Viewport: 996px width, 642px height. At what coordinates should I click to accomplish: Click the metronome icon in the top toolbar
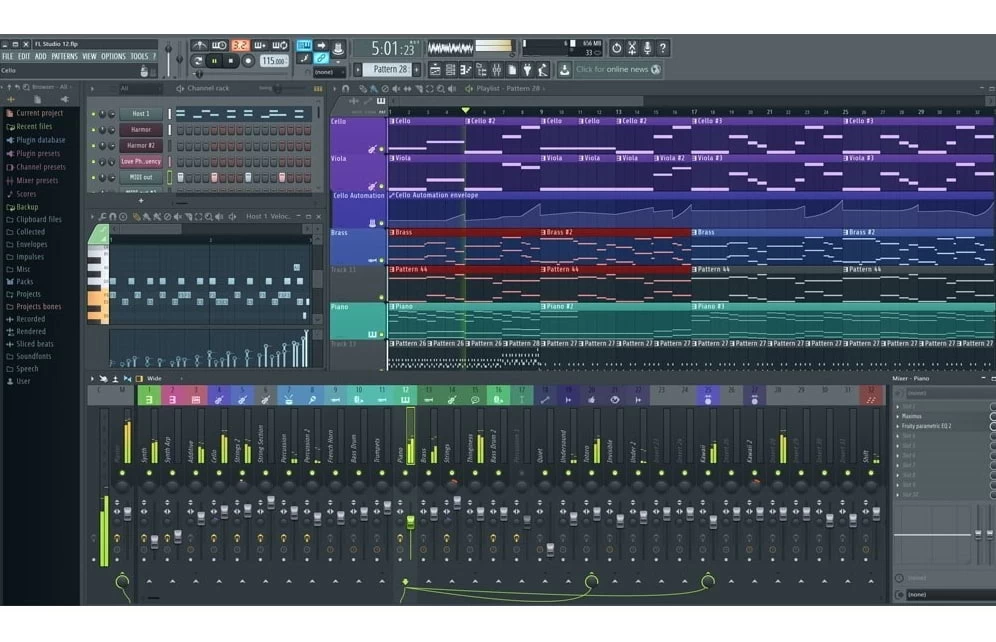tap(199, 45)
